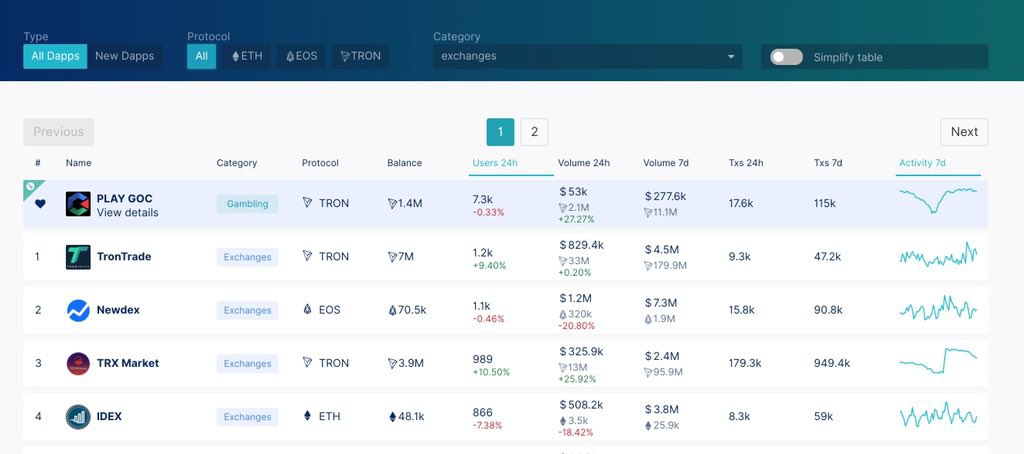Sort by the Volume 24h column
The height and width of the screenshot is (454, 1024).
point(584,163)
